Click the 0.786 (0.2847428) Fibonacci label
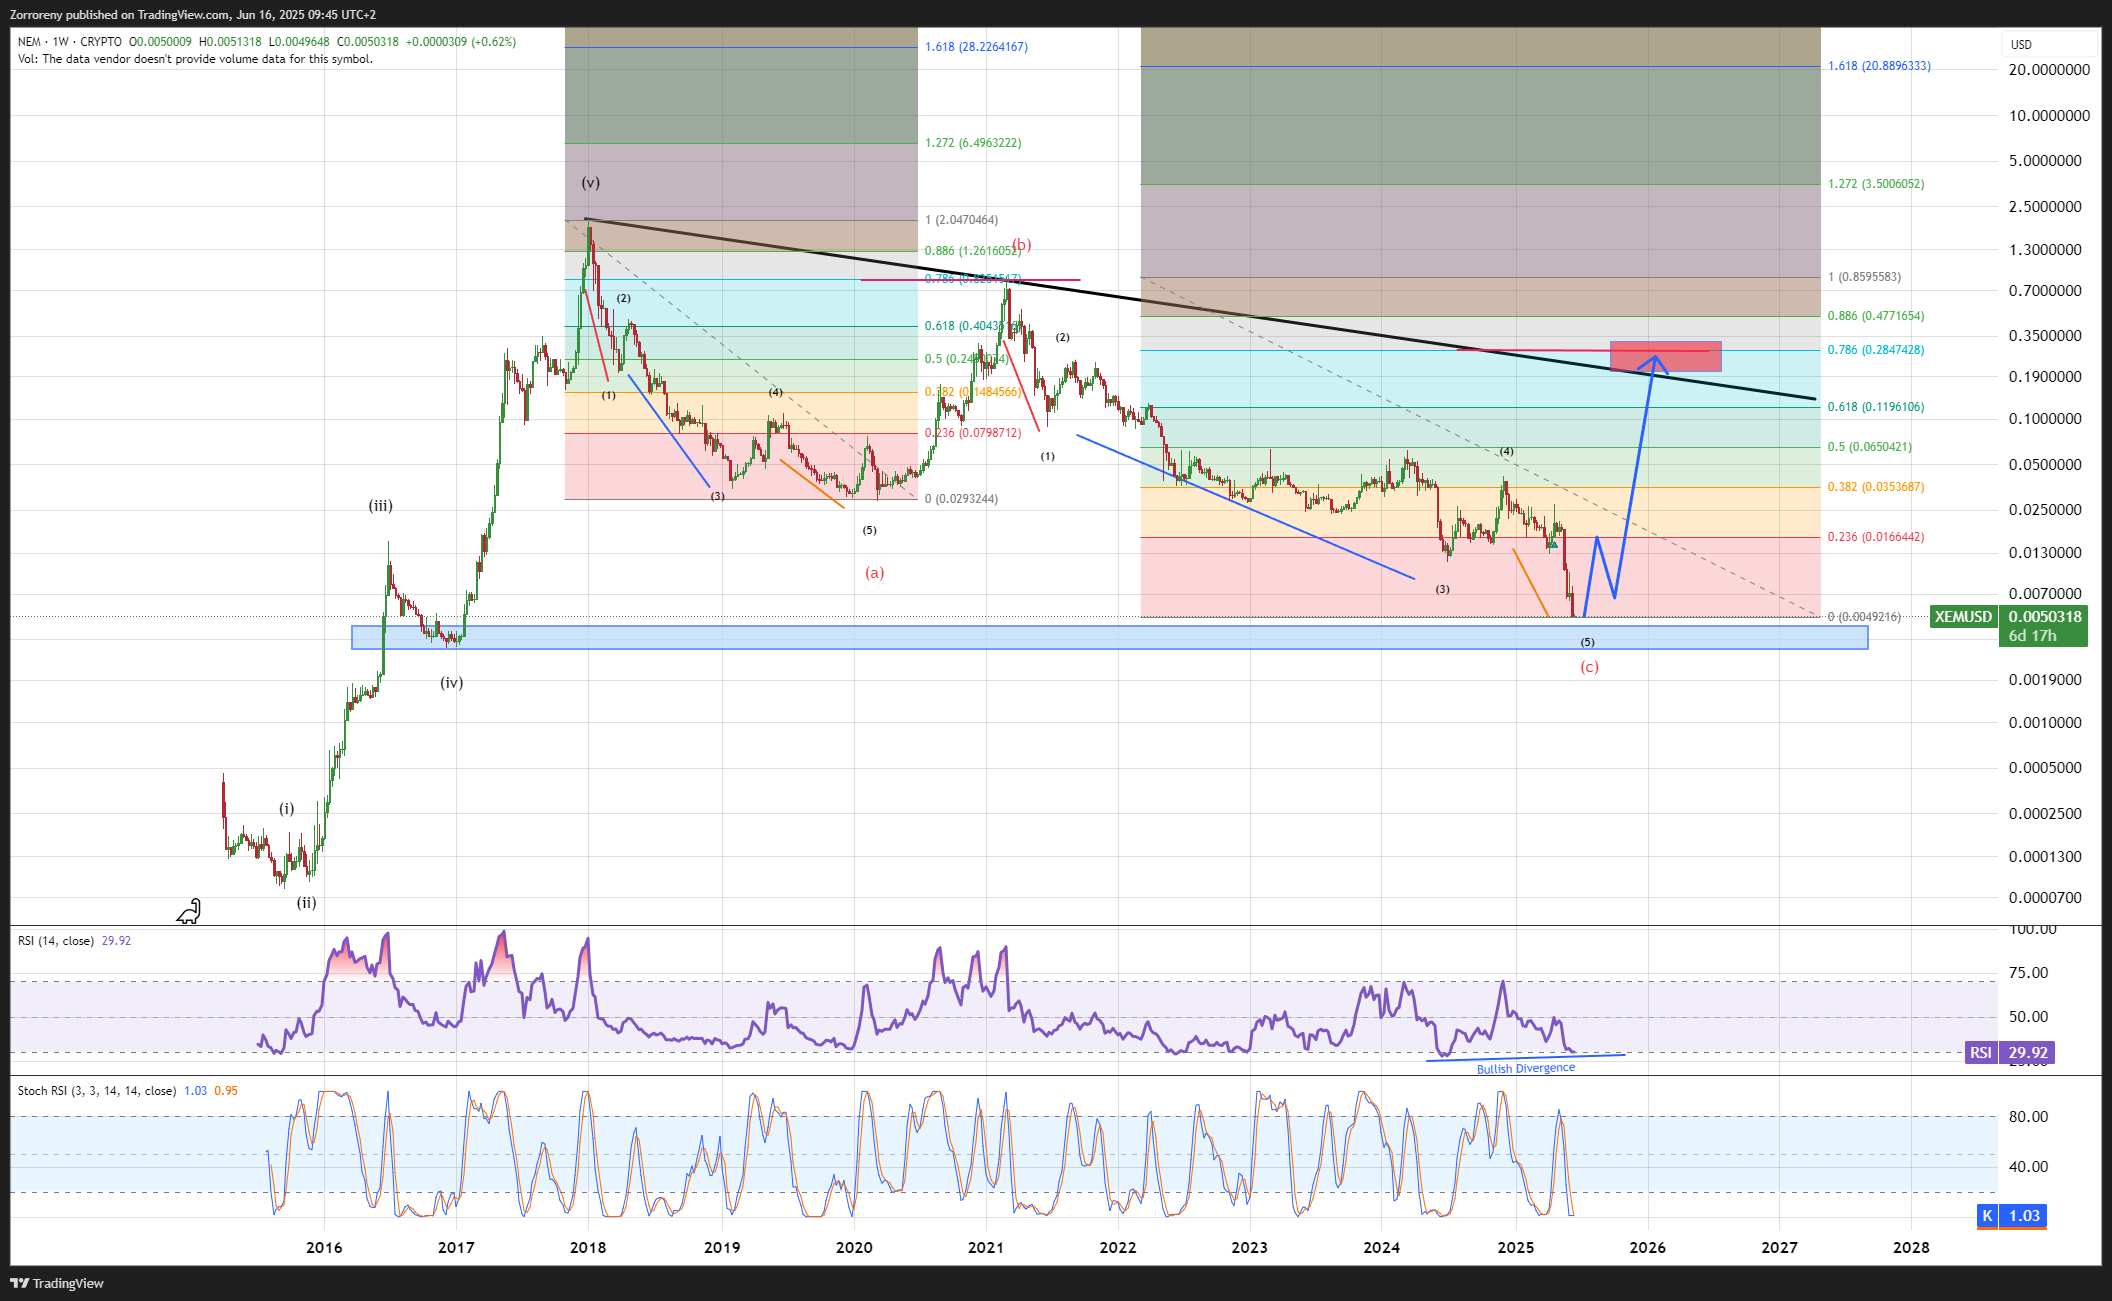Image resolution: width=2112 pixels, height=1301 pixels. (x=1876, y=350)
